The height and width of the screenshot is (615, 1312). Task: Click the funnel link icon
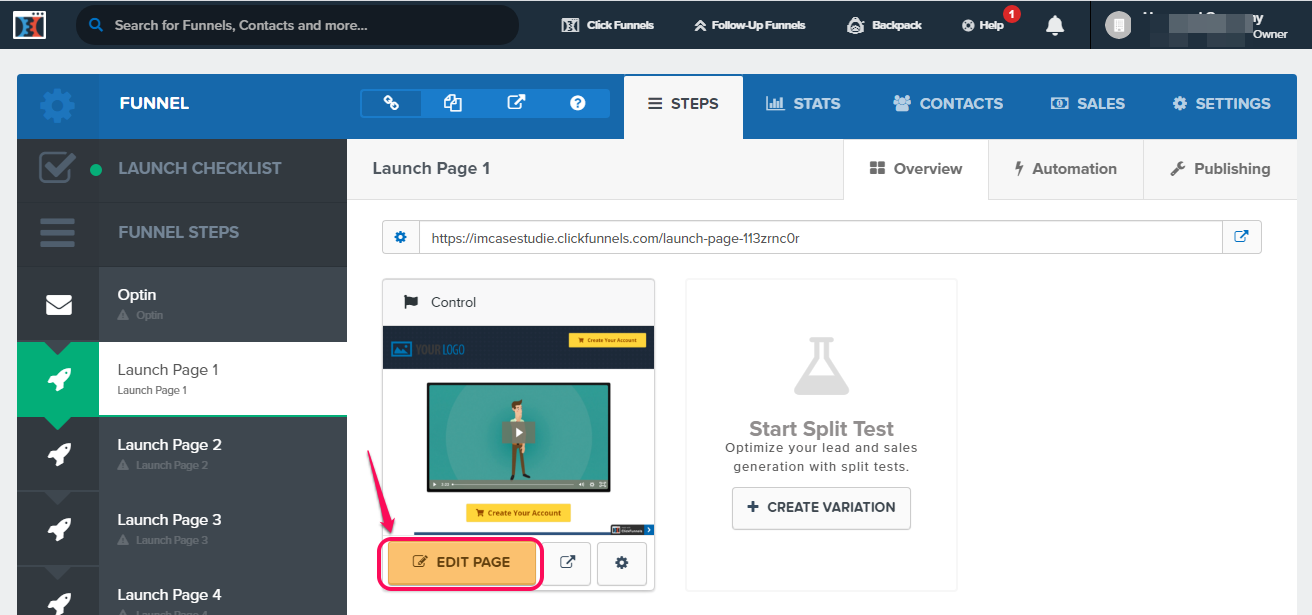(391, 103)
